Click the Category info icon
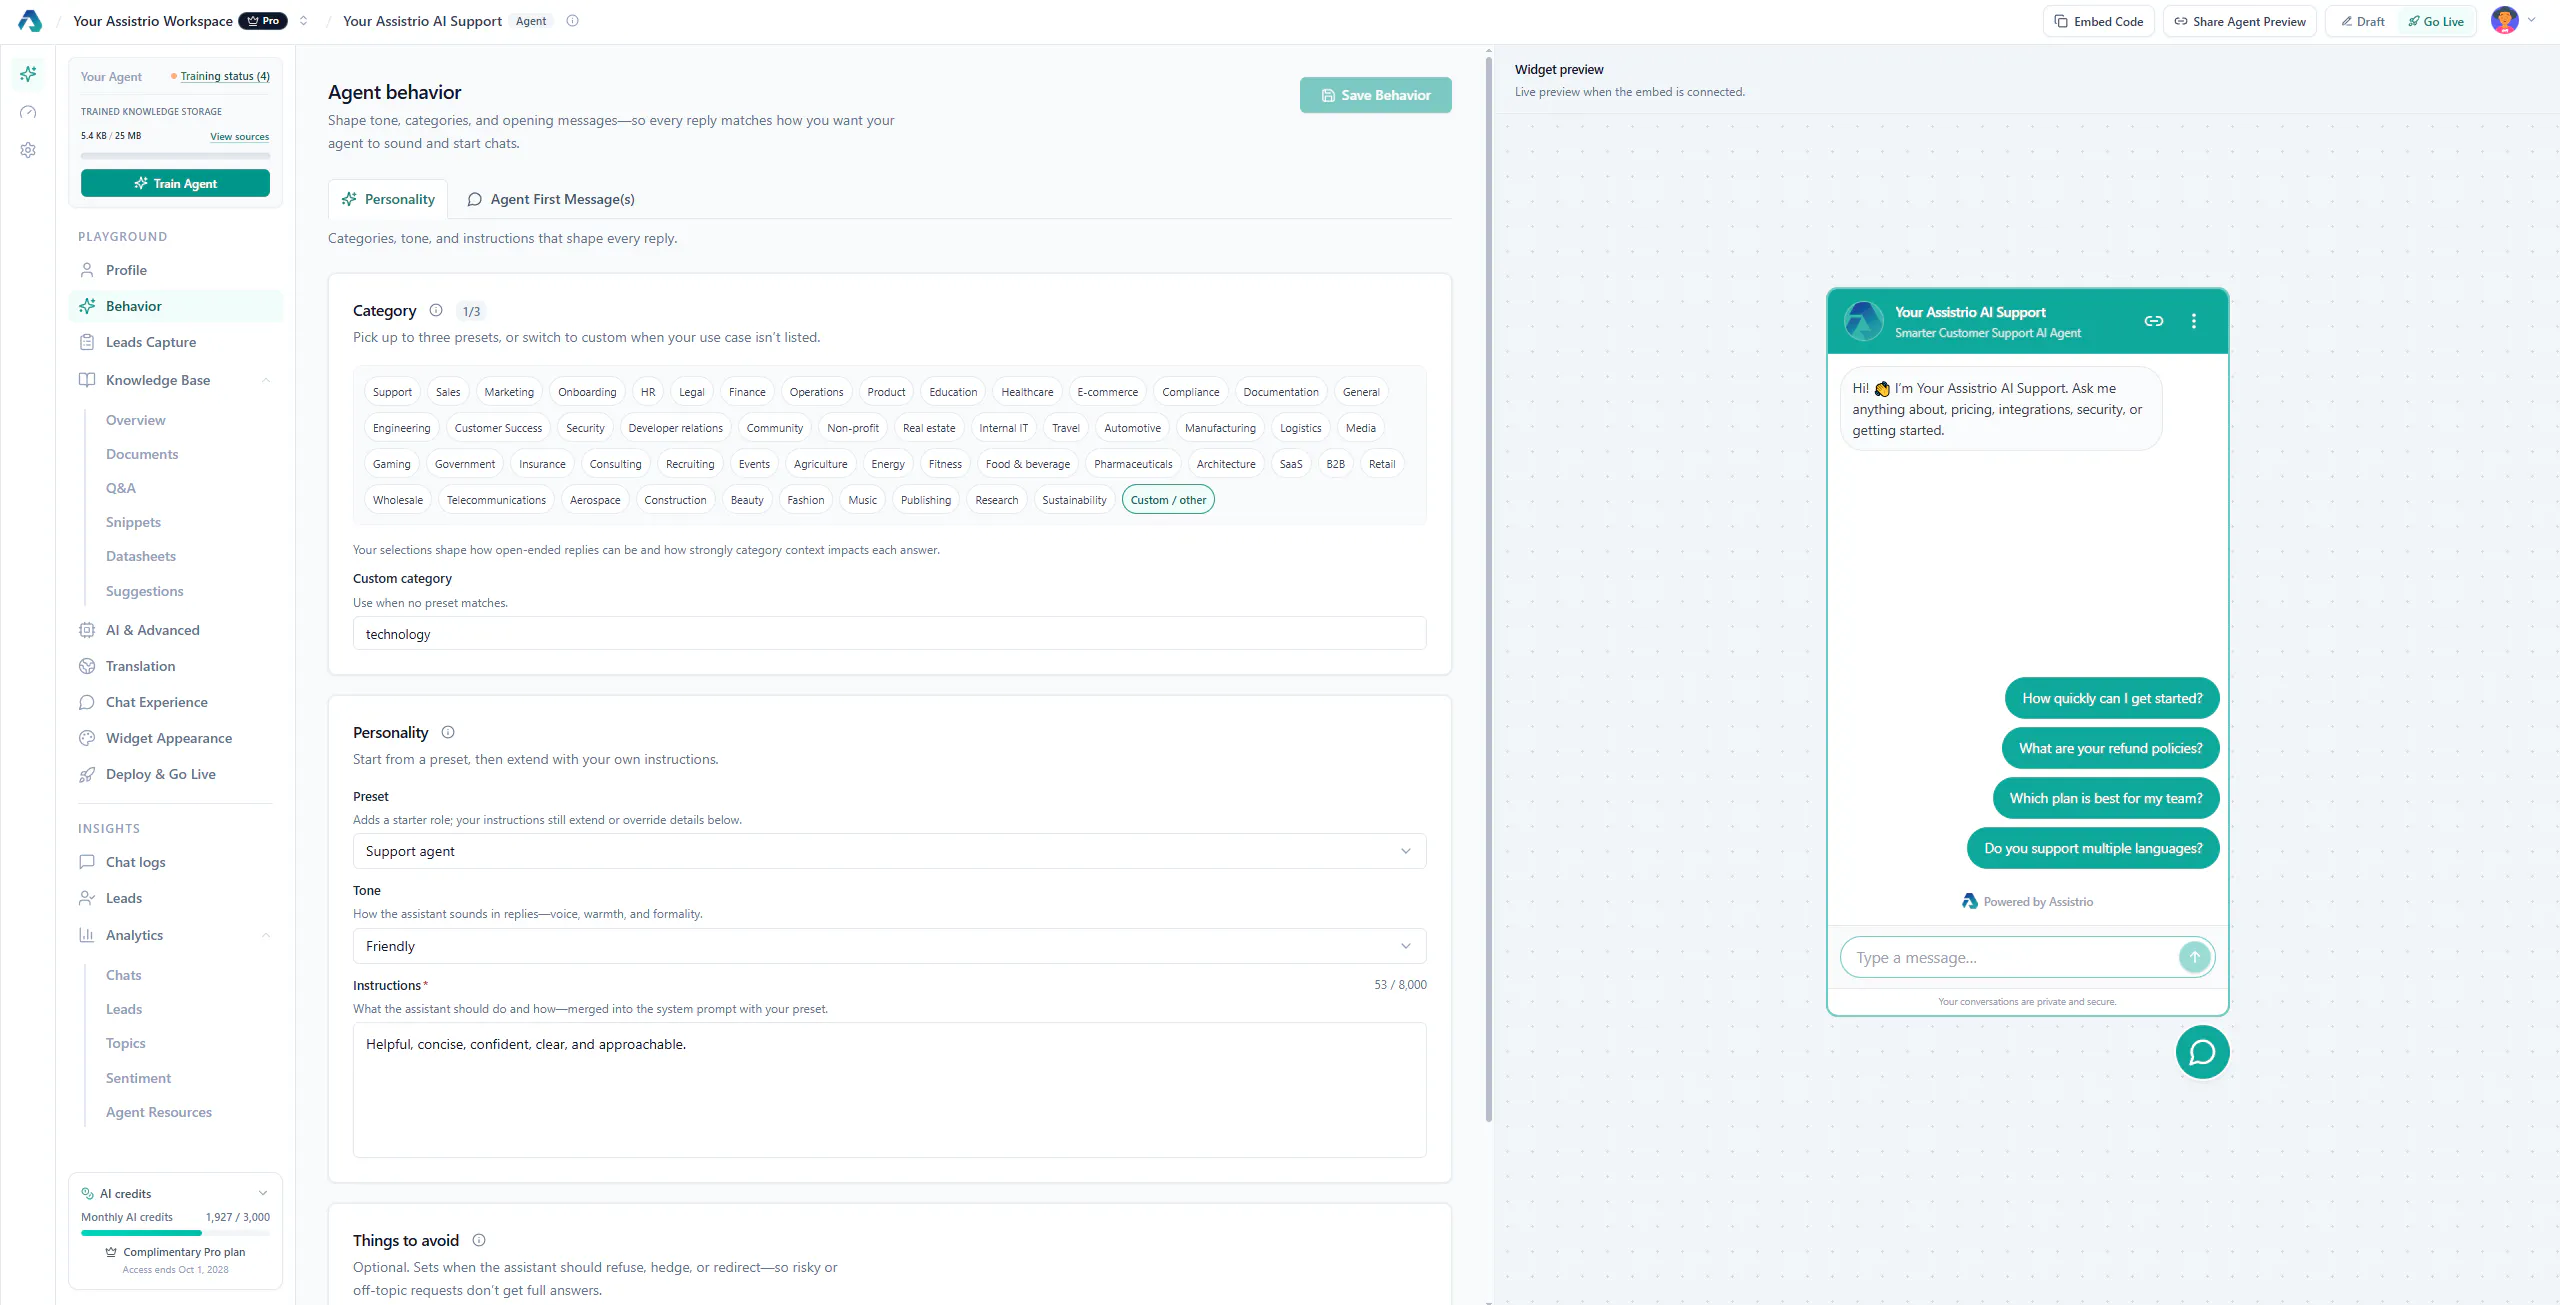Viewport: 2560px width, 1305px height. coord(436,310)
